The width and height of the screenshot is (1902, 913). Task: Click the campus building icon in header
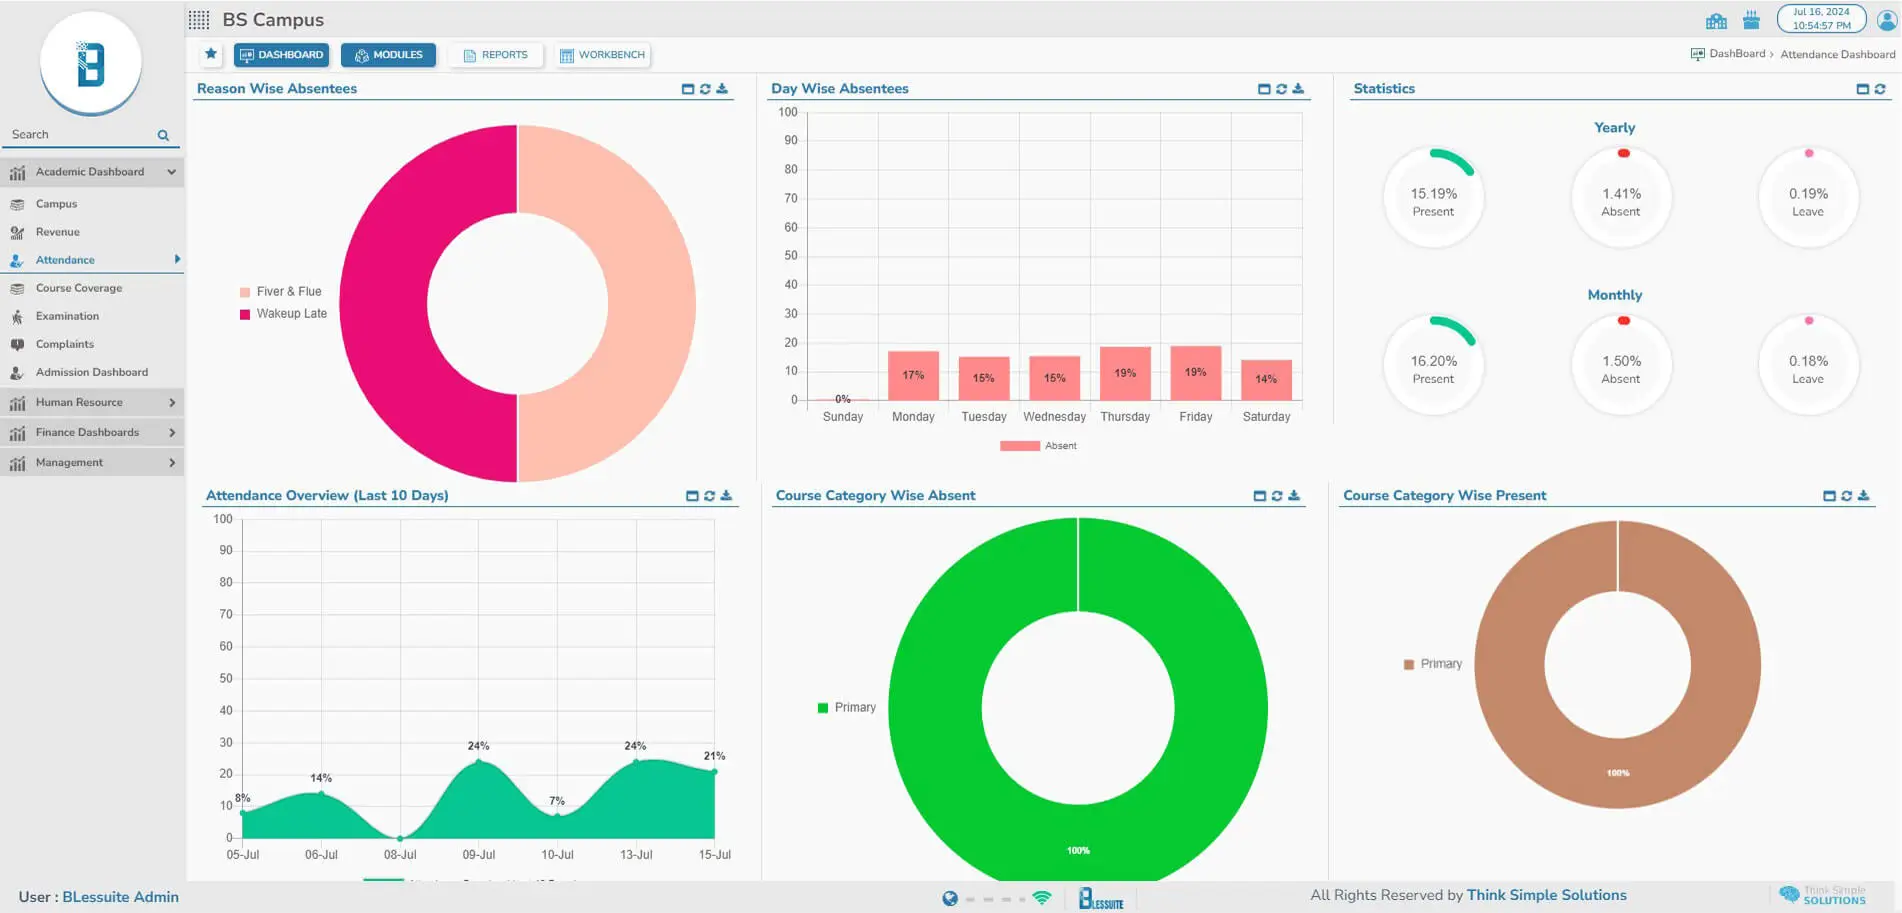pyautogui.click(x=1716, y=21)
